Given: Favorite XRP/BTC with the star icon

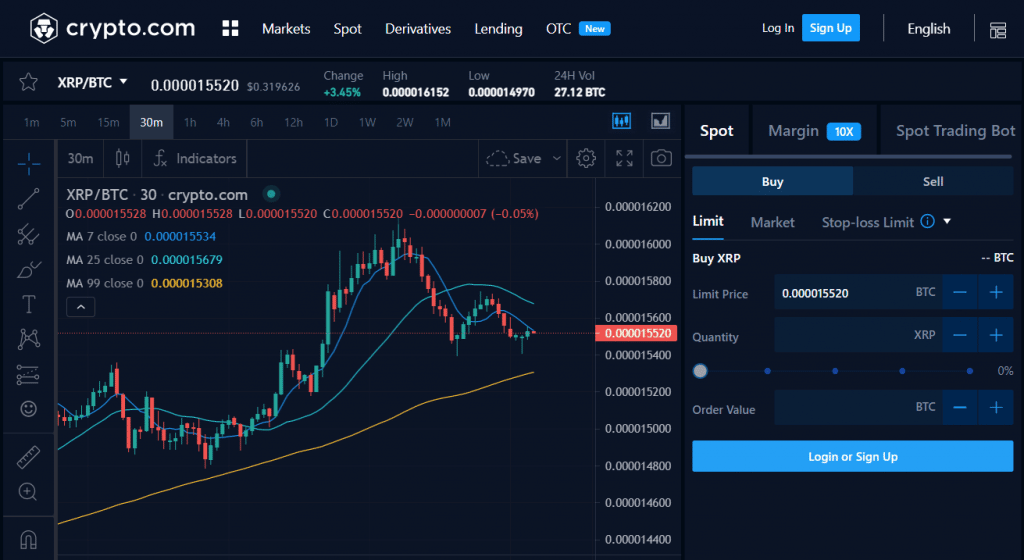Looking at the screenshot, I should [x=28, y=82].
